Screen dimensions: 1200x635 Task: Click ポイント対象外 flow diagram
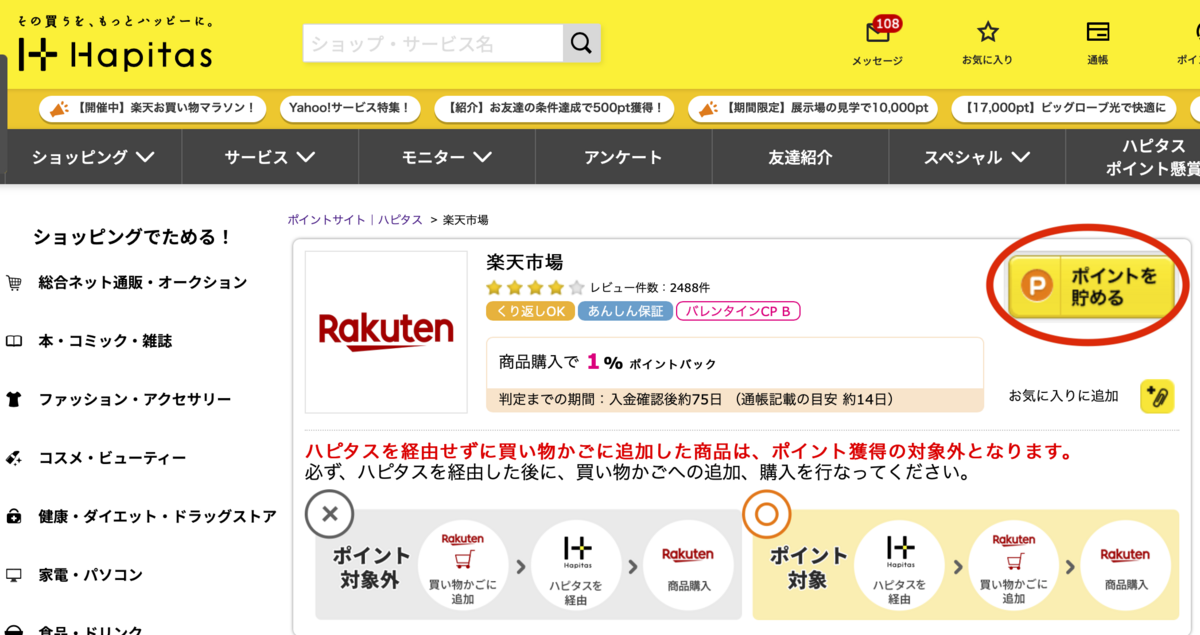coord(529,563)
